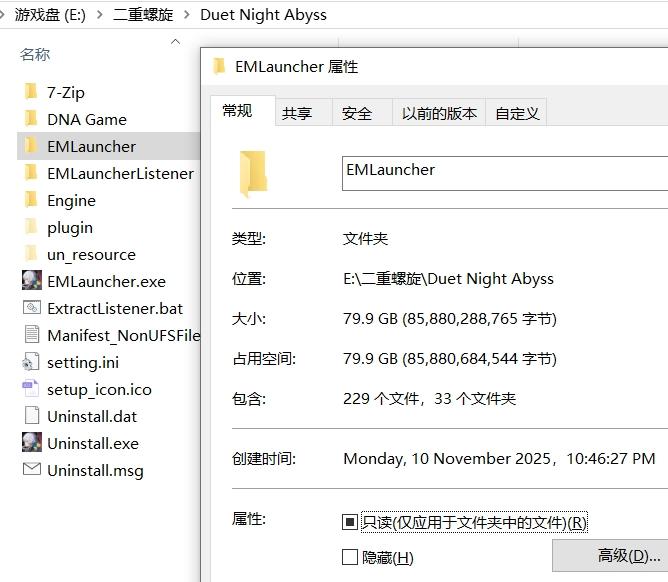Expand the breadcrumb arrow before 二重螺旋
Screen dimensions: 668x582
pyautogui.click(x=98, y=15)
